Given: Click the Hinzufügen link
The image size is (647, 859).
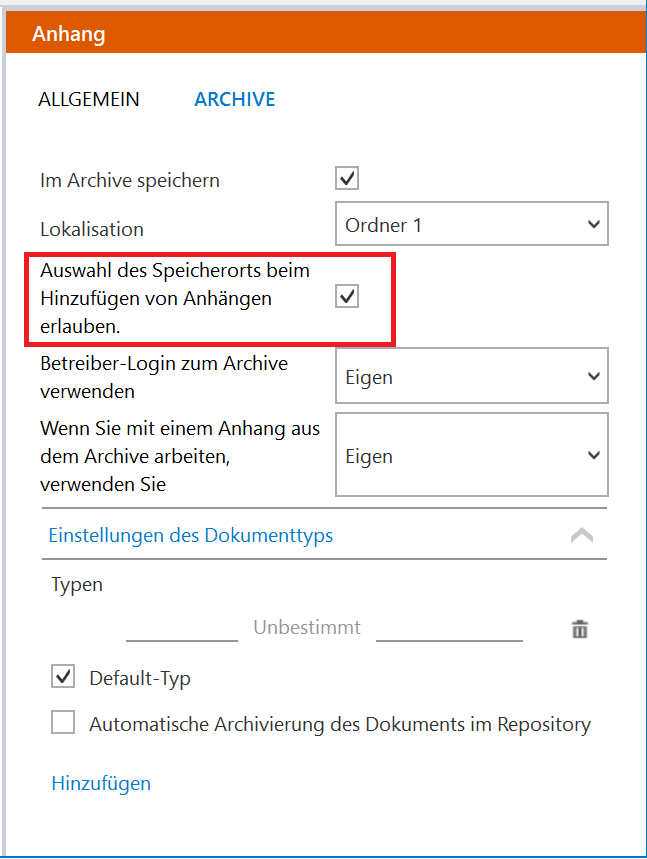Looking at the screenshot, I should 101,783.
